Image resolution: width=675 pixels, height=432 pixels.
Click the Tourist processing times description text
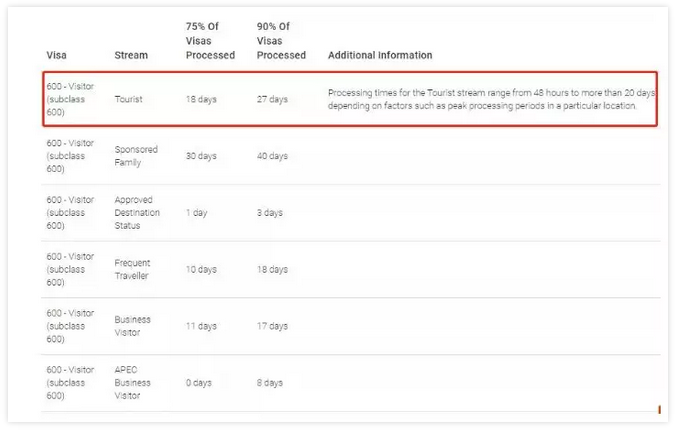point(491,99)
